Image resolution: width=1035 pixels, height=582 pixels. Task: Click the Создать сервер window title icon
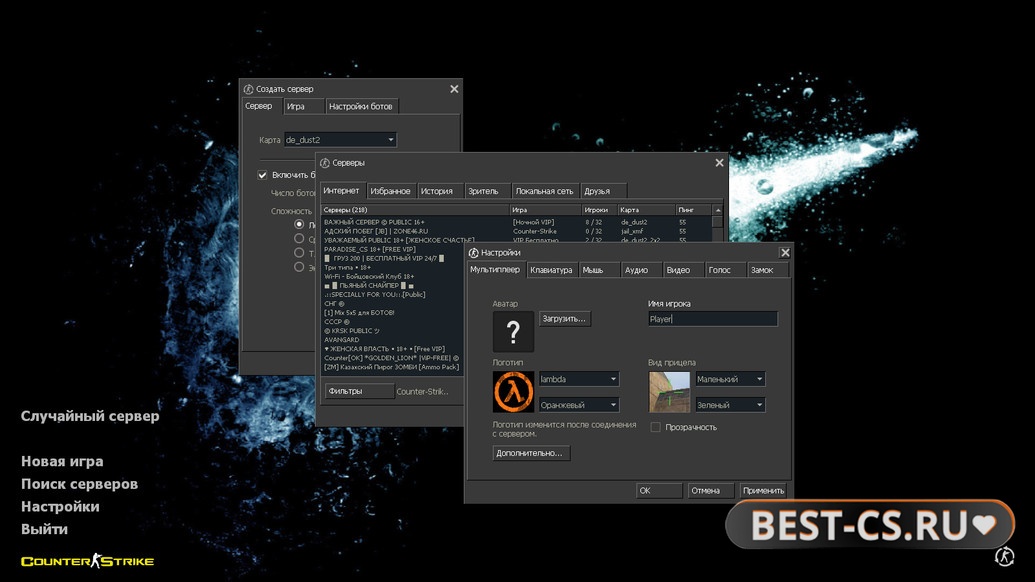pyautogui.click(x=248, y=89)
